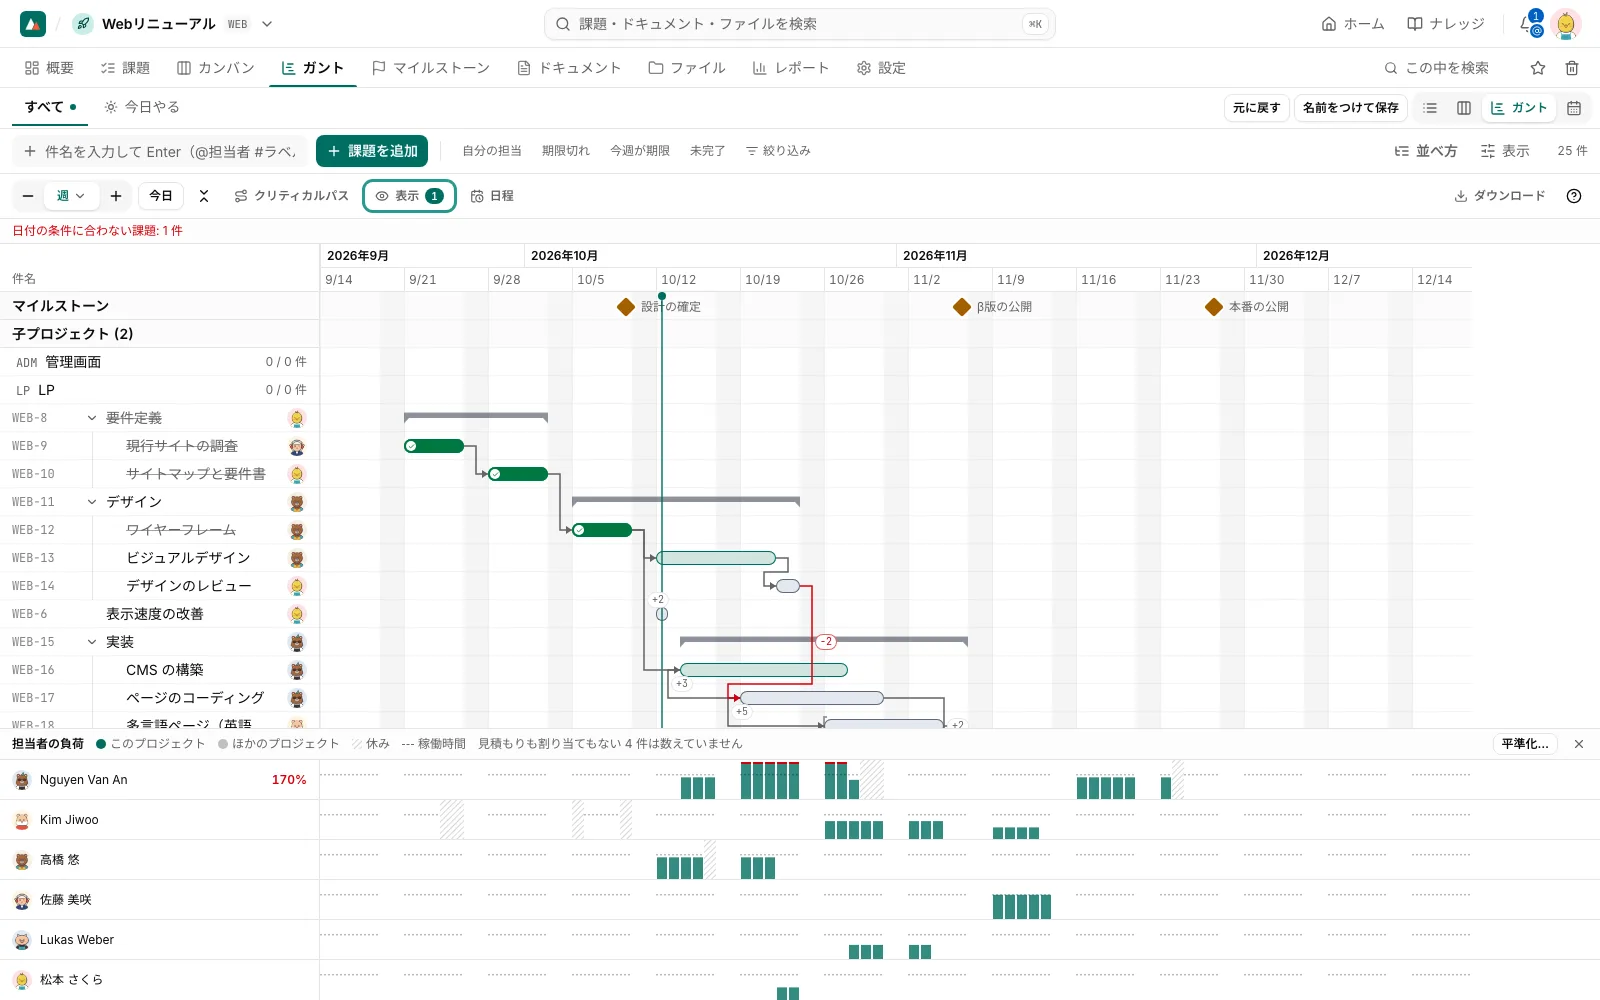Close the assignee workload panel
The image size is (1600, 1000).
tap(1579, 744)
